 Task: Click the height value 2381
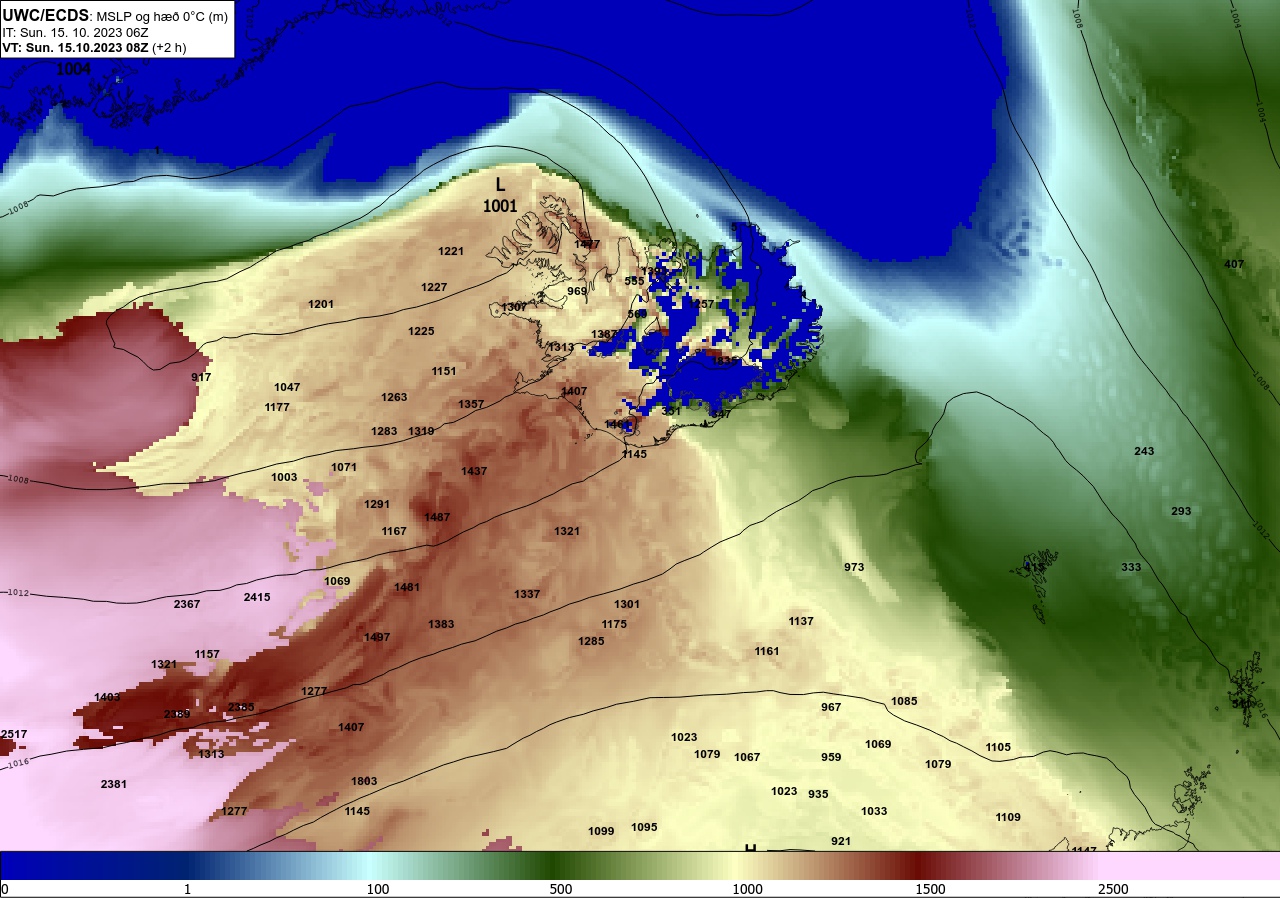coord(114,784)
